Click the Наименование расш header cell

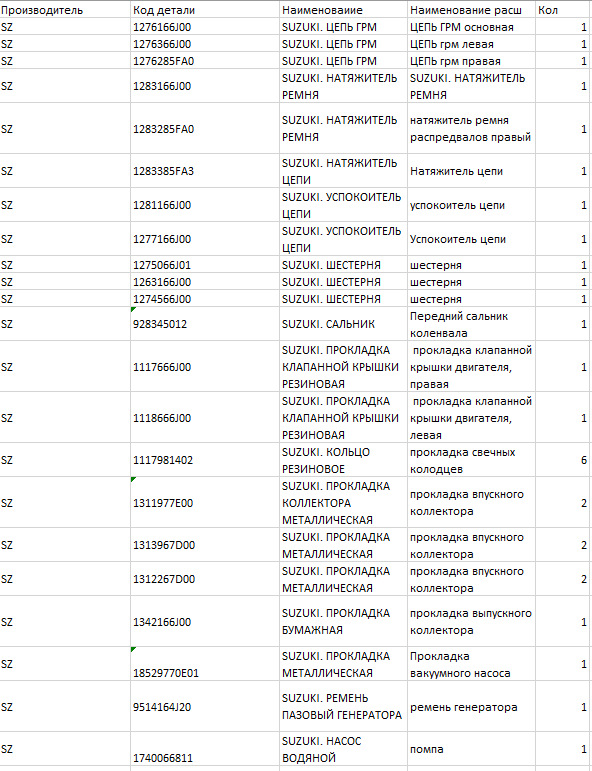click(471, 10)
